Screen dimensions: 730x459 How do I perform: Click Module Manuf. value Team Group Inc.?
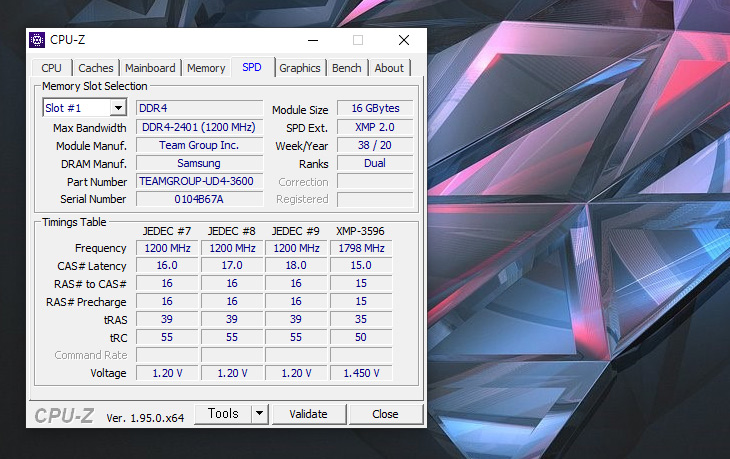pyautogui.click(x=199, y=145)
